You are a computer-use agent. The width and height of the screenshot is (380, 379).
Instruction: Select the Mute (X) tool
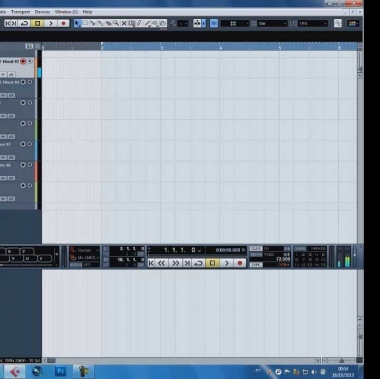[x=124, y=23]
